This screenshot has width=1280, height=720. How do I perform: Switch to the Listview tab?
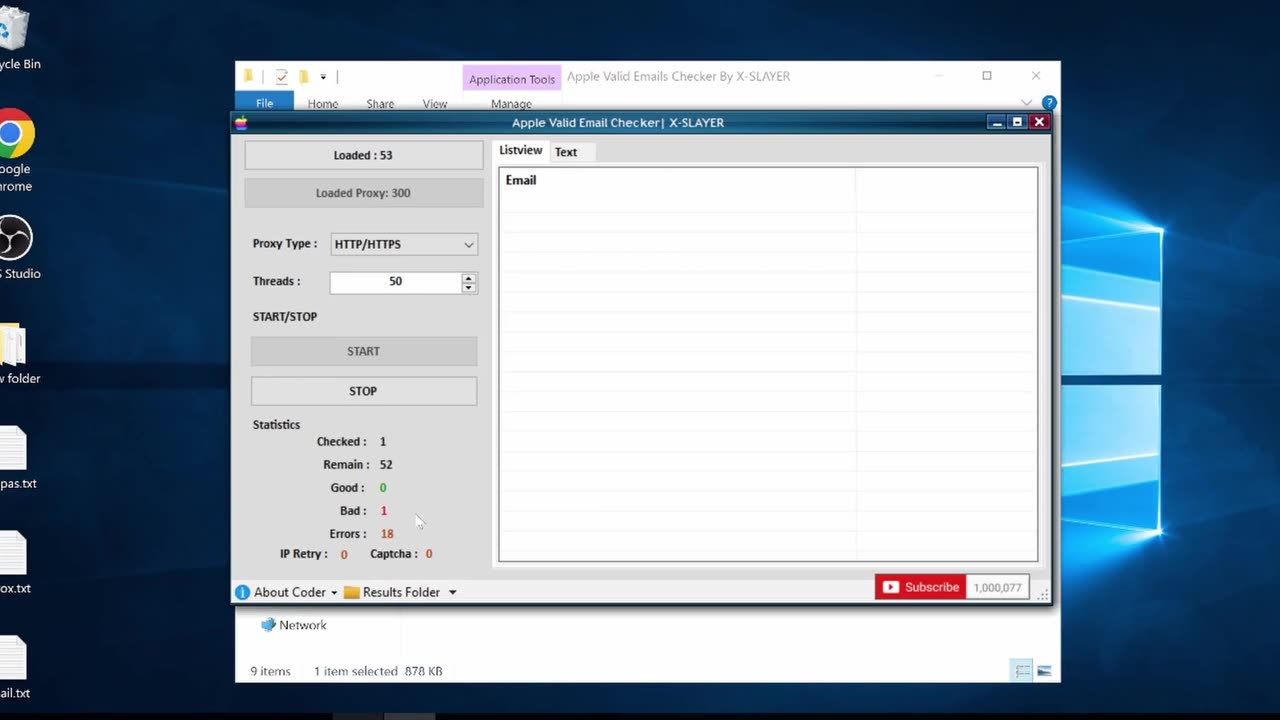coord(521,151)
